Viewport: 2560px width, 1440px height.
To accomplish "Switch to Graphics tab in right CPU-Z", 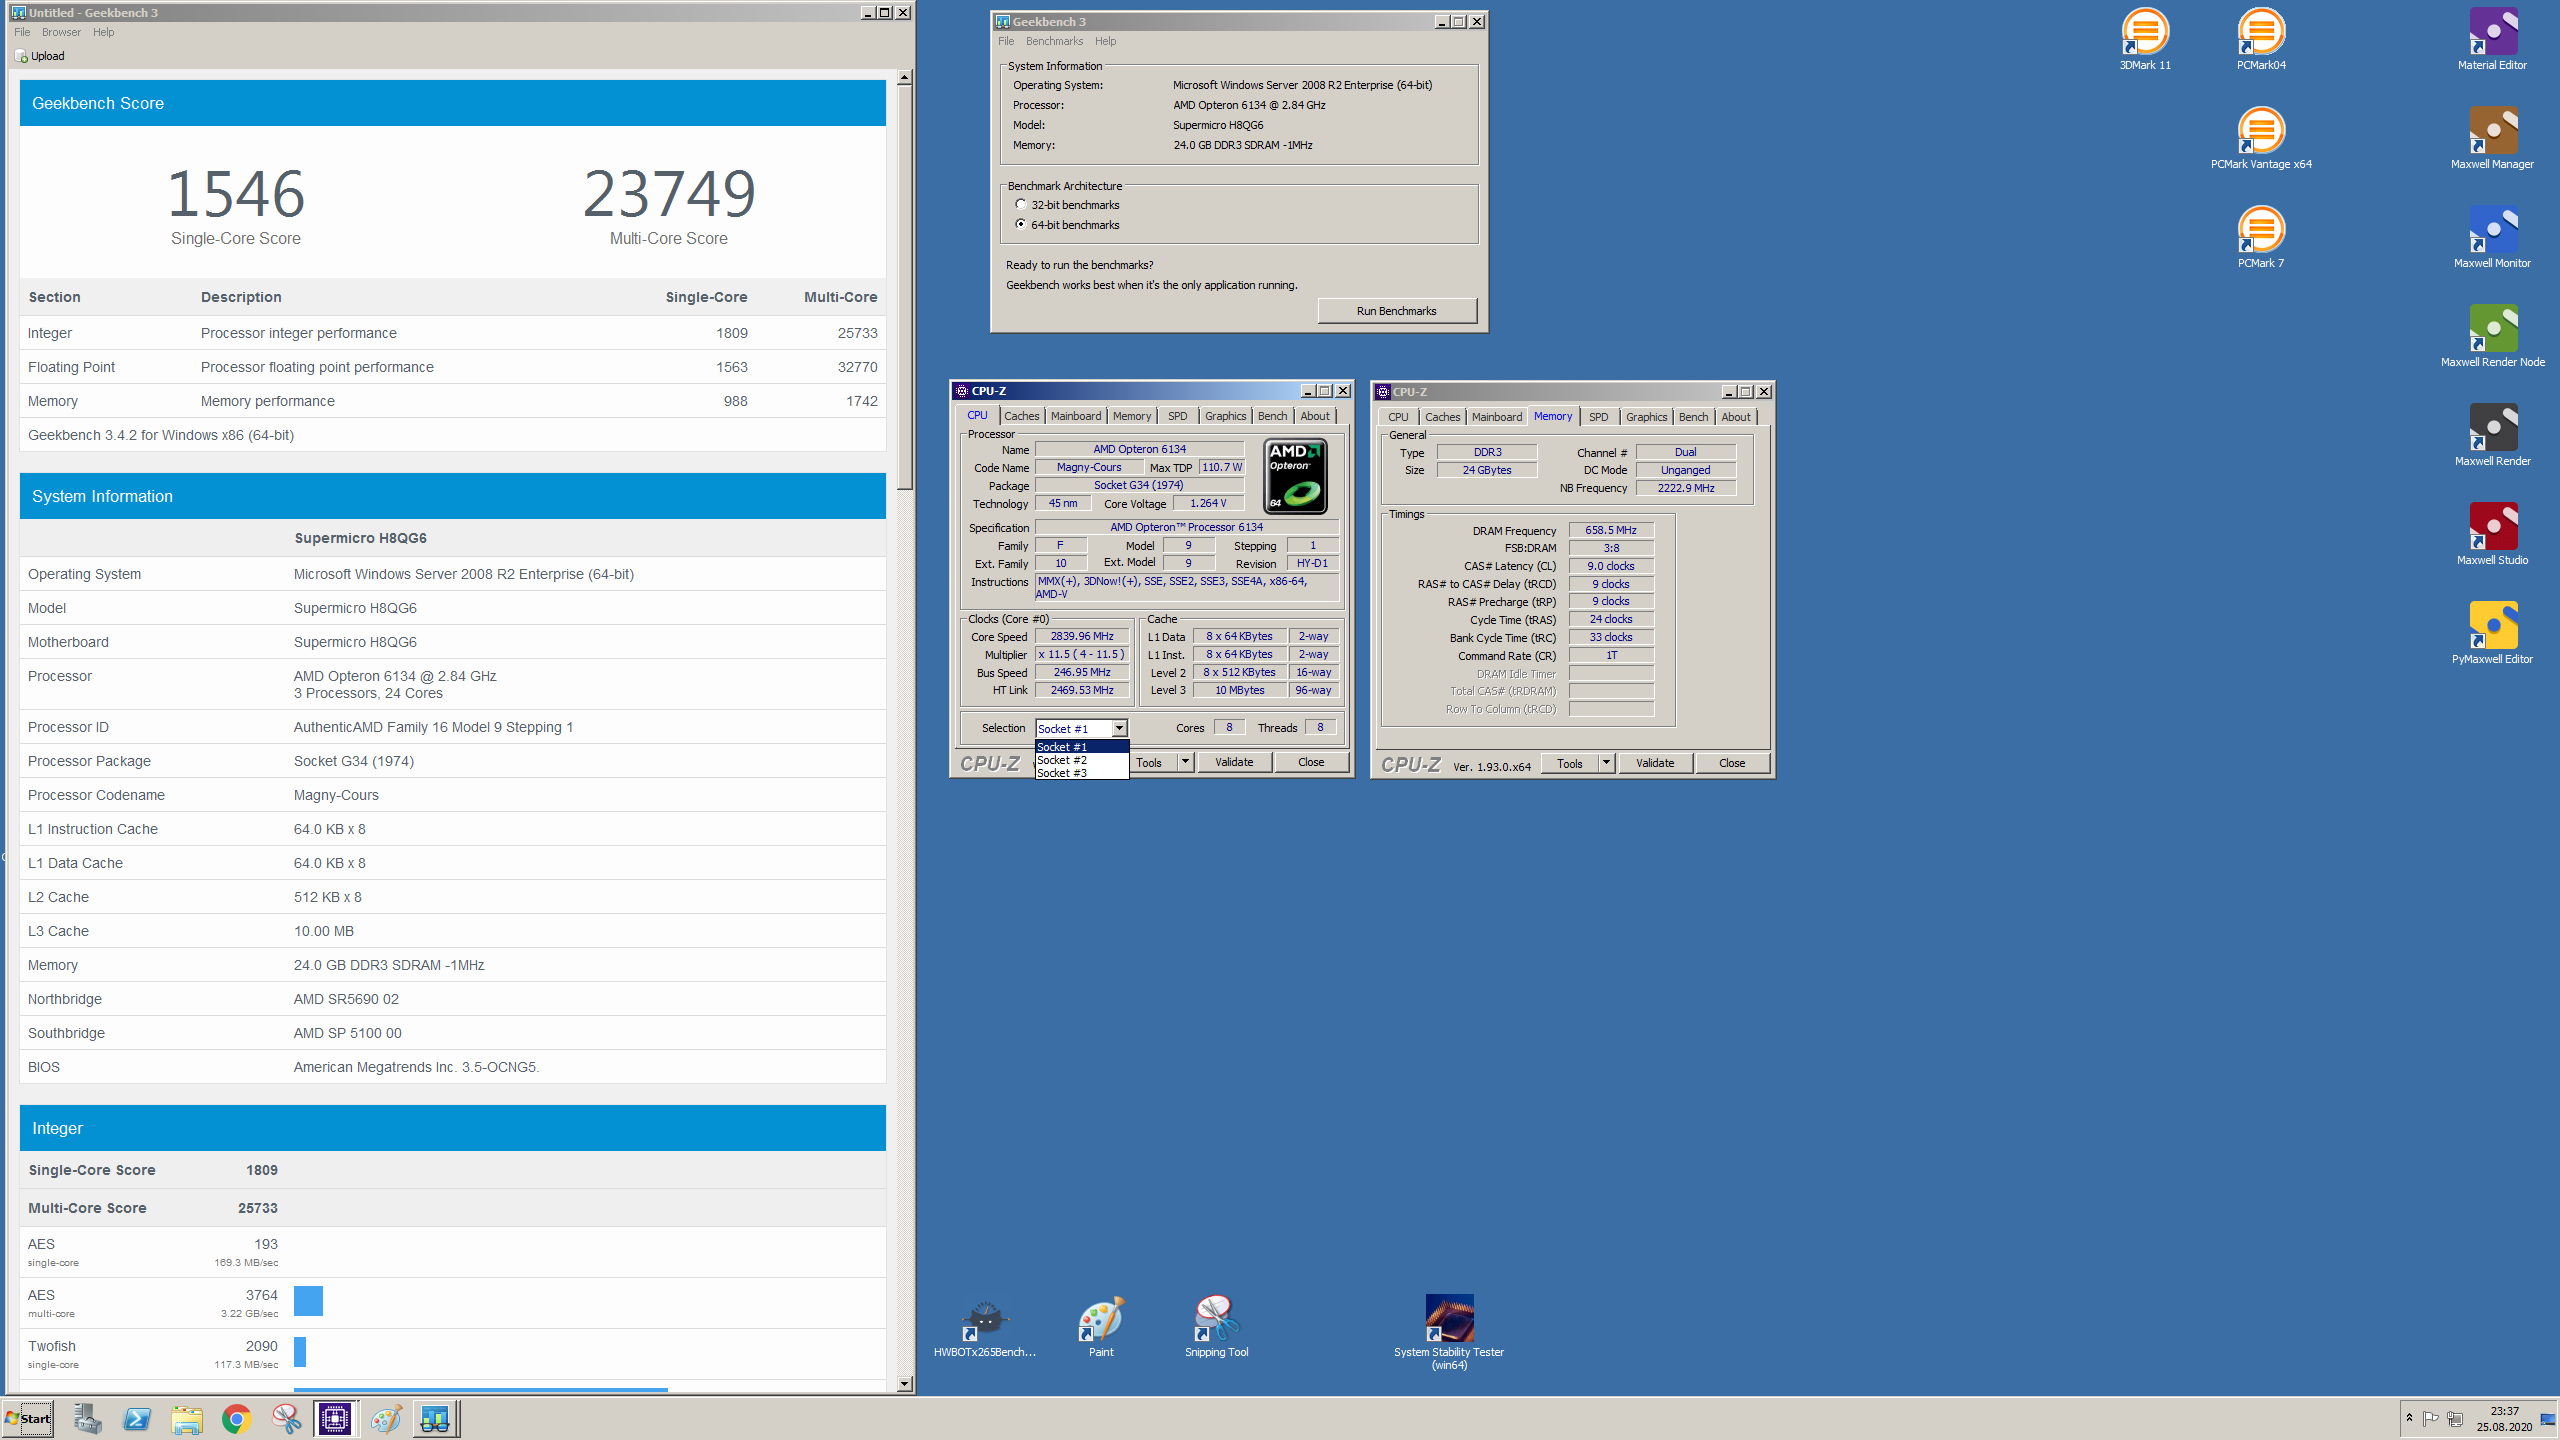I will pyautogui.click(x=1646, y=417).
